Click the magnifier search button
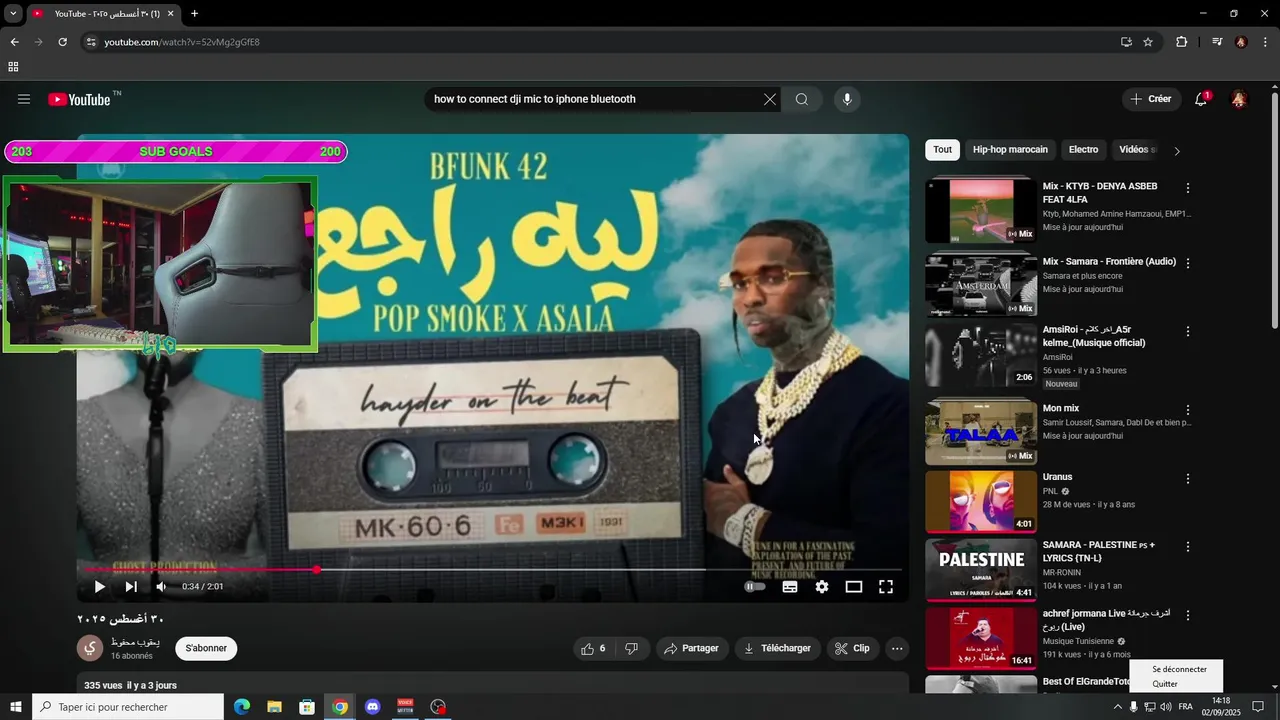Image resolution: width=1280 pixels, height=720 pixels. 802,99
